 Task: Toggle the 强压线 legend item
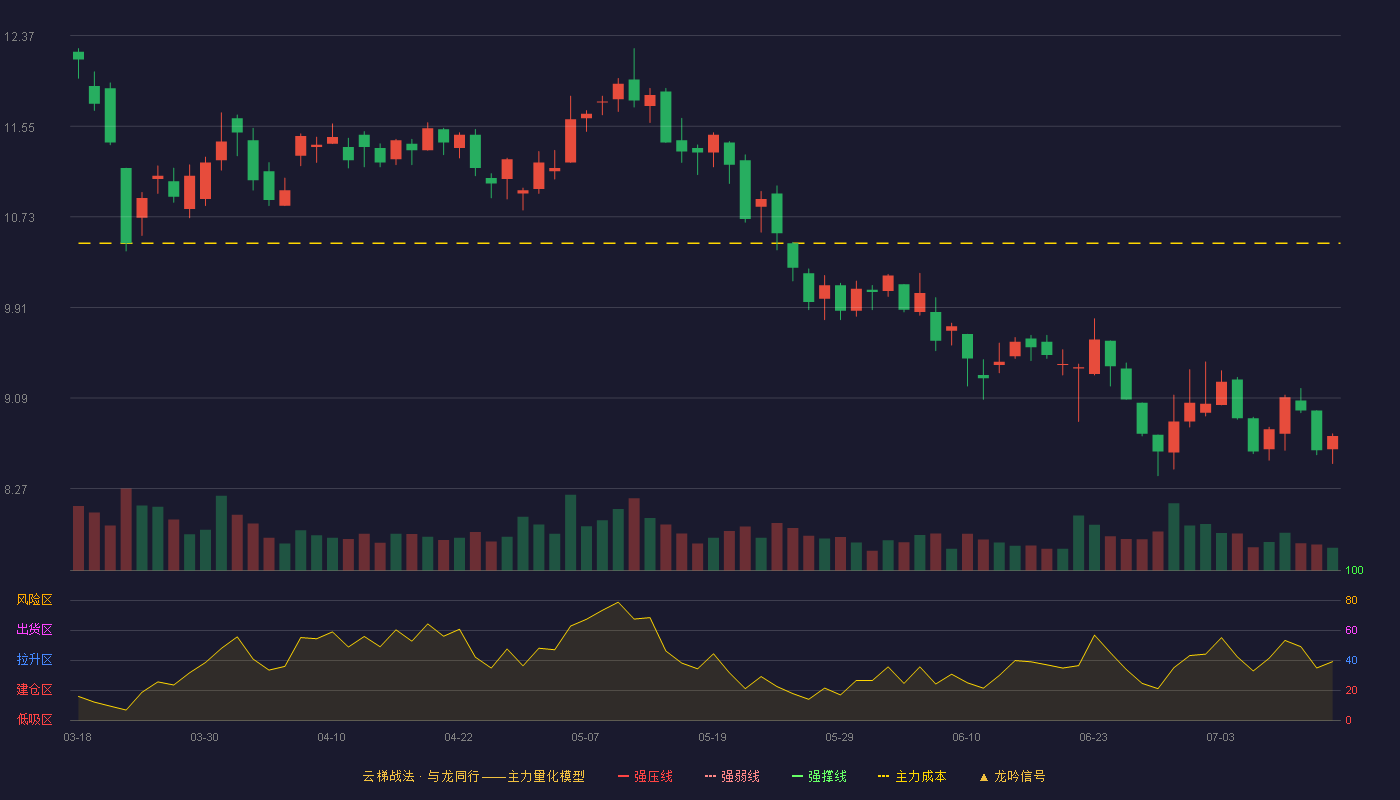pos(646,776)
